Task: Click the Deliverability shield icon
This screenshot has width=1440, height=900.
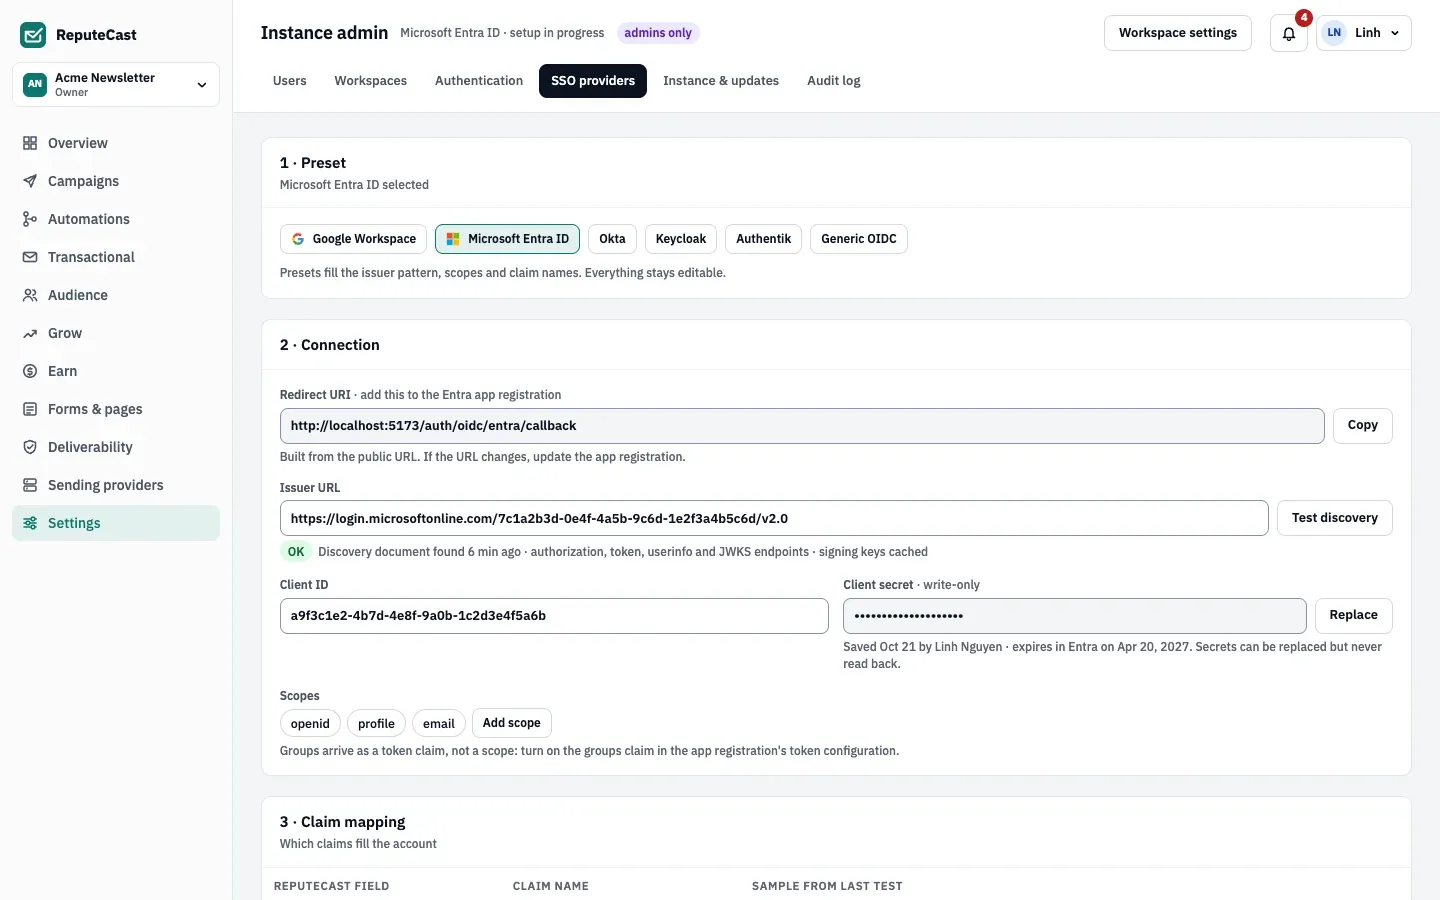Action: coord(30,447)
